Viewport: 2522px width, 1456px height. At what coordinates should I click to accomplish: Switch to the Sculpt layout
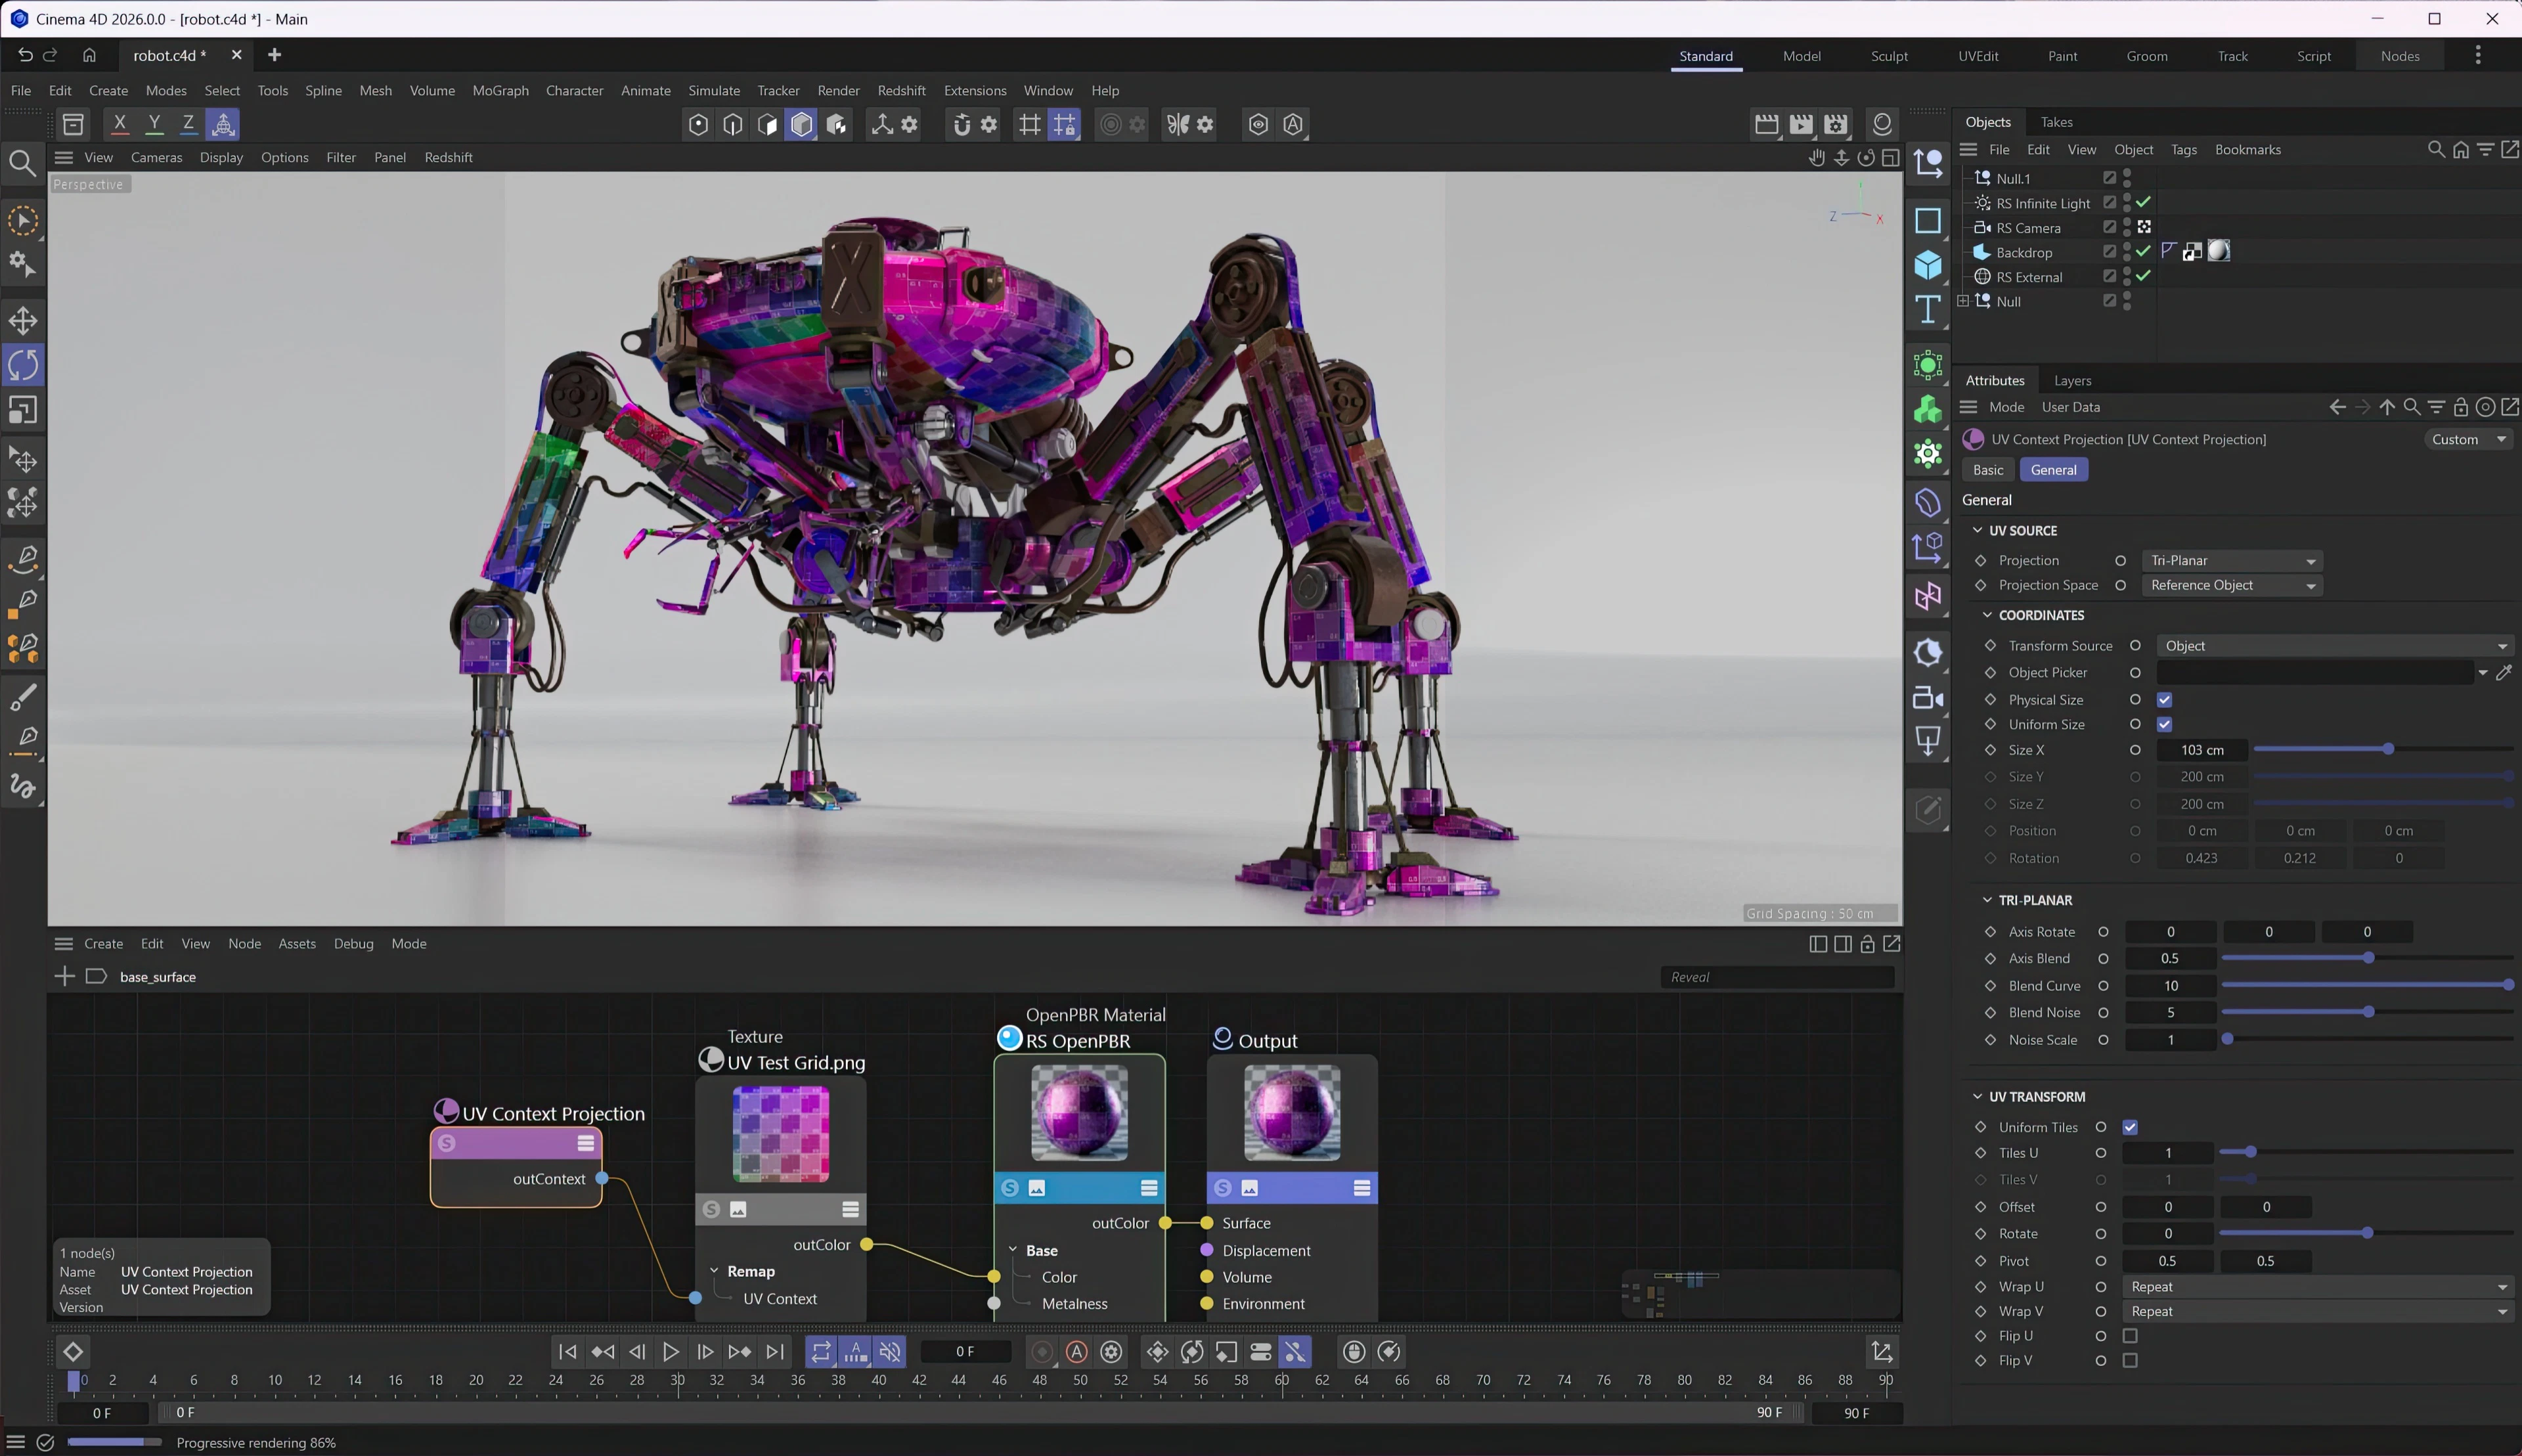(x=1889, y=56)
